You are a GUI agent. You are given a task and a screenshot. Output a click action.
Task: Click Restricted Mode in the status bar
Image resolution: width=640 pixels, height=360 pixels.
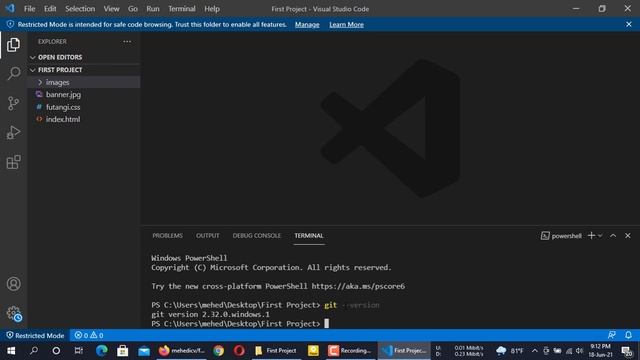(35, 336)
